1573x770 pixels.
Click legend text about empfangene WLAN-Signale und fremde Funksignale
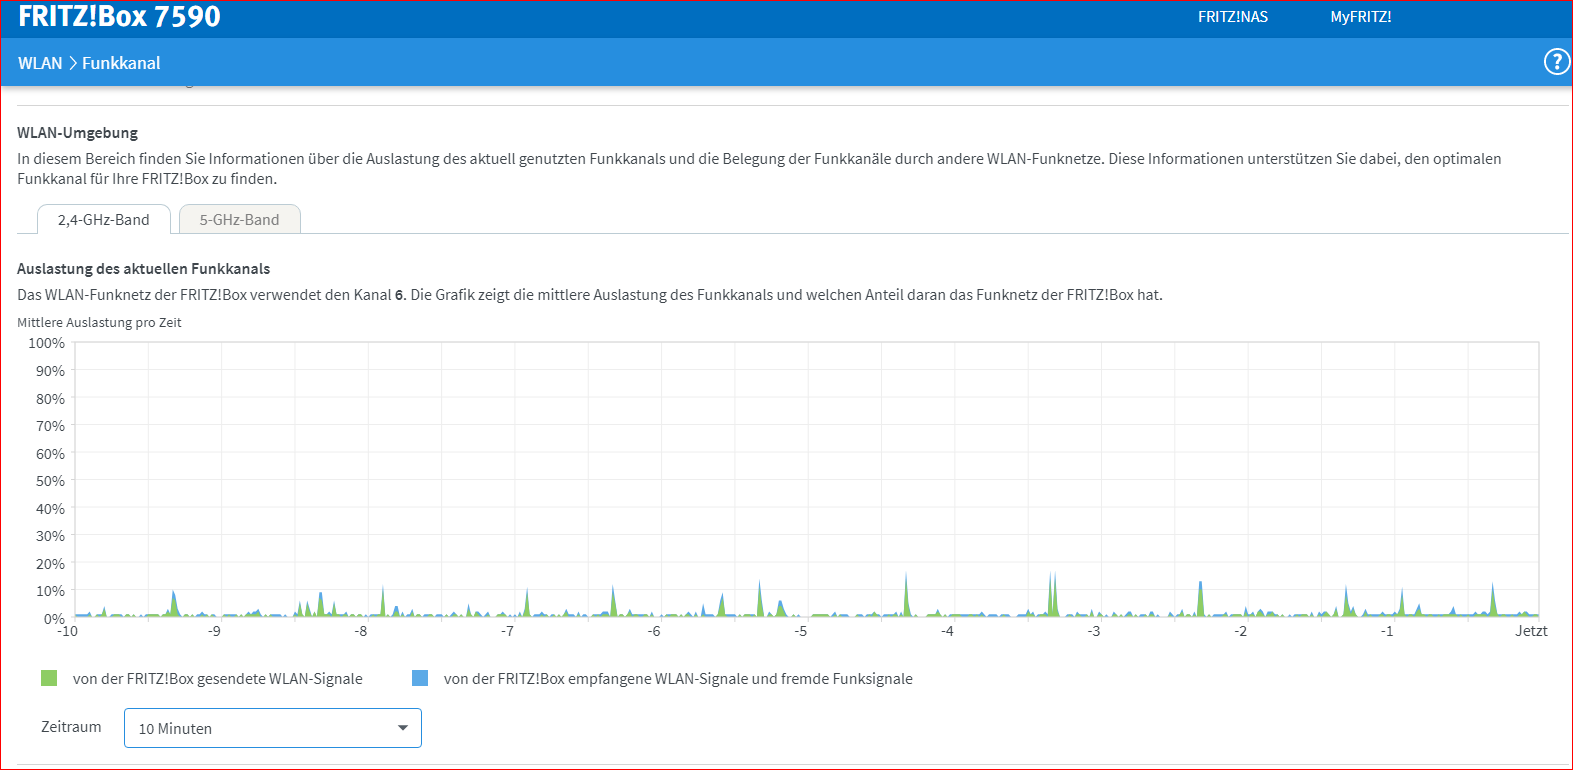point(678,679)
